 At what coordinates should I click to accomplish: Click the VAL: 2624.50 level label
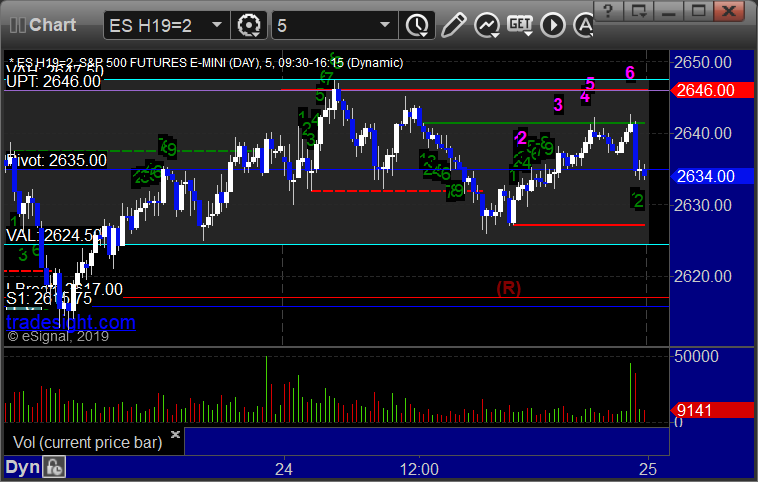tap(53, 235)
